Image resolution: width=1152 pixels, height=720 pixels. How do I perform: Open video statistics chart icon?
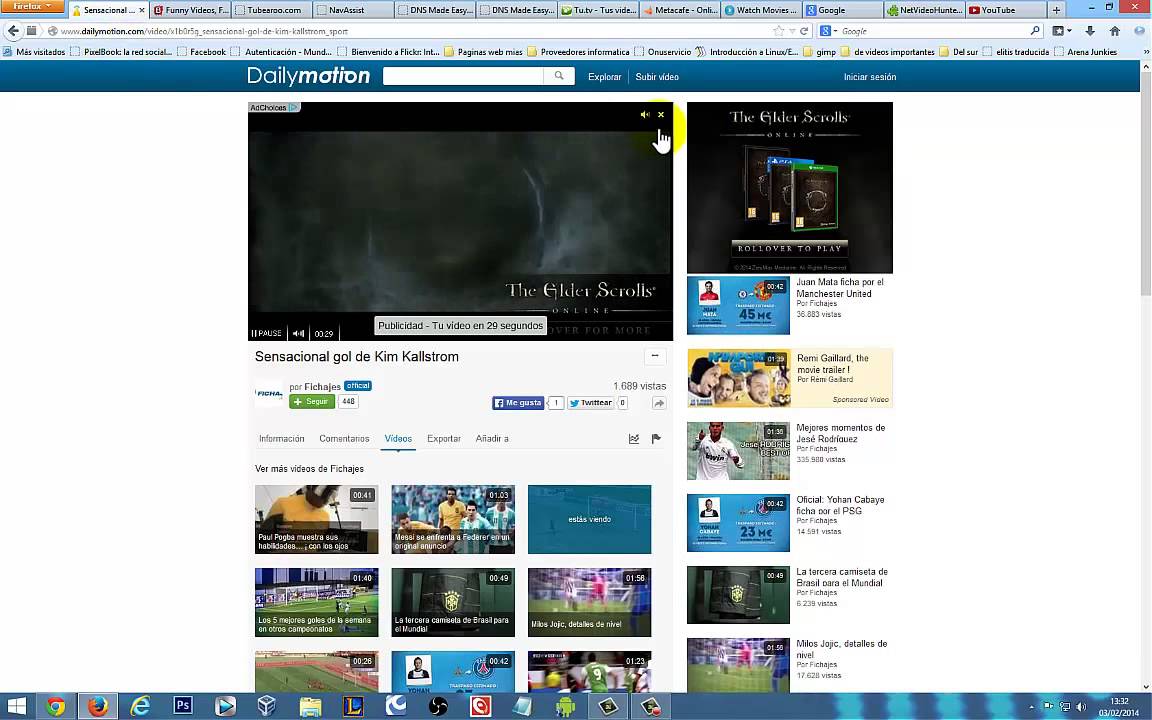634,439
